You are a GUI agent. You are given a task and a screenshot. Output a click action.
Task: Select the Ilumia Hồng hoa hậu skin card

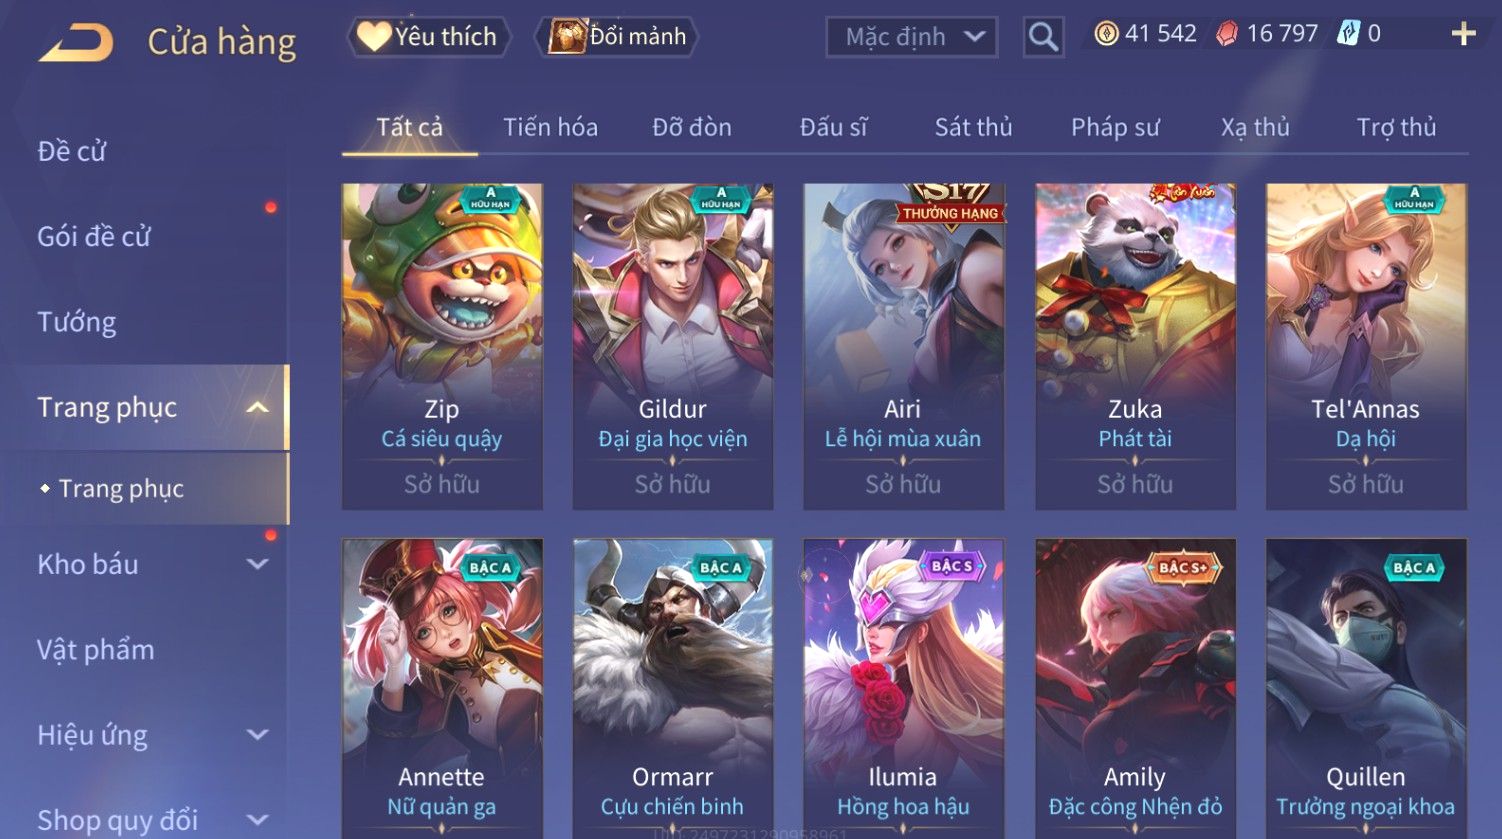[903, 688]
